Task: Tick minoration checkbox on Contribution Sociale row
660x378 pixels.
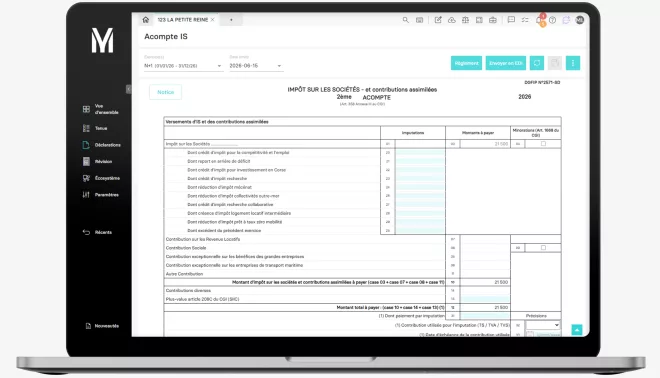Action: point(543,248)
